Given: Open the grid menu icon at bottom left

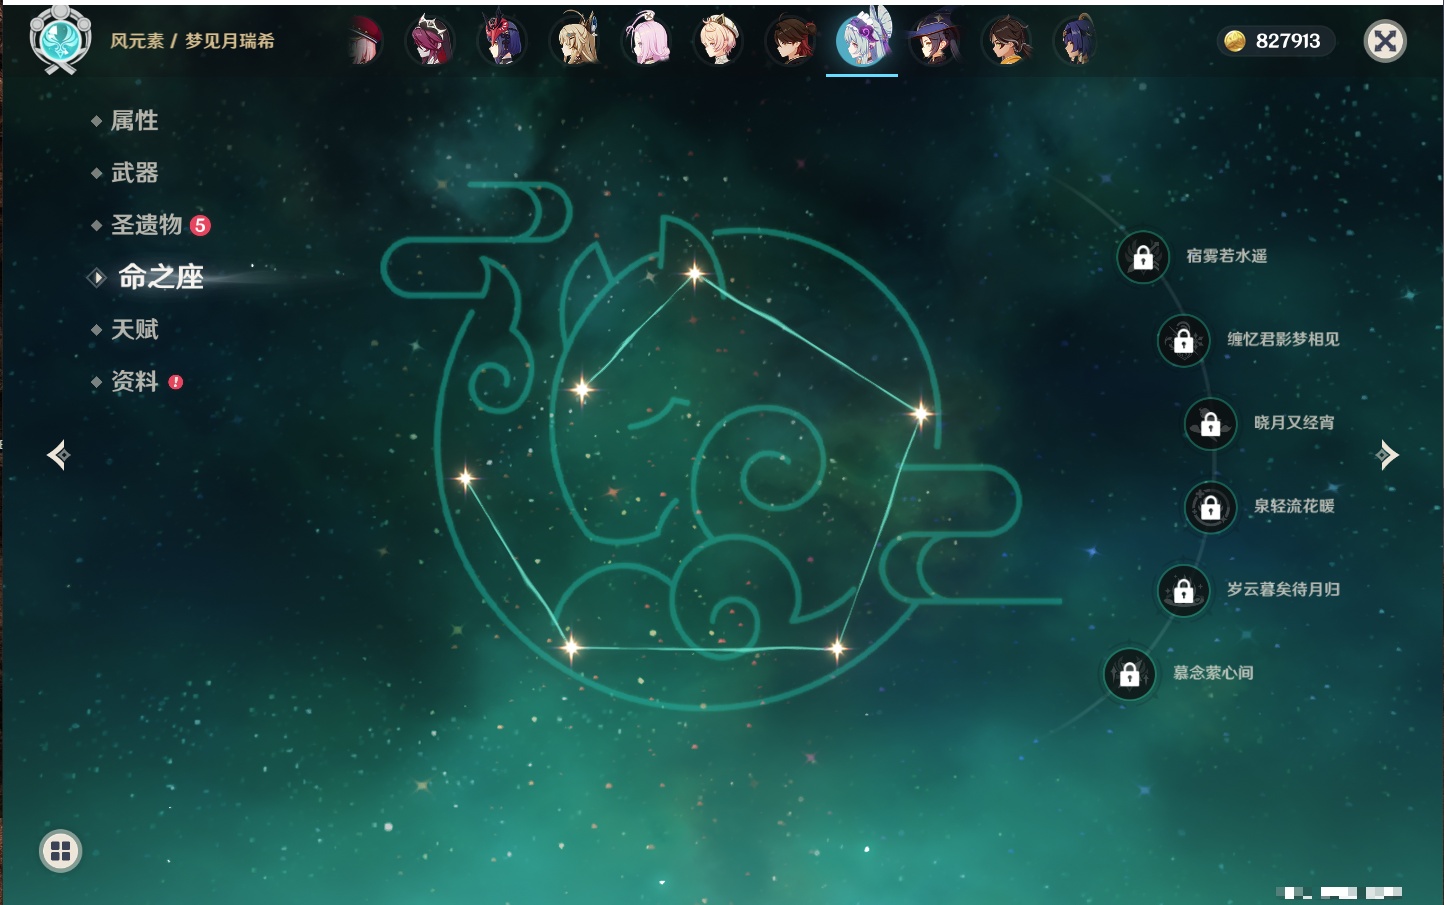Looking at the screenshot, I should pyautogui.click(x=60, y=851).
